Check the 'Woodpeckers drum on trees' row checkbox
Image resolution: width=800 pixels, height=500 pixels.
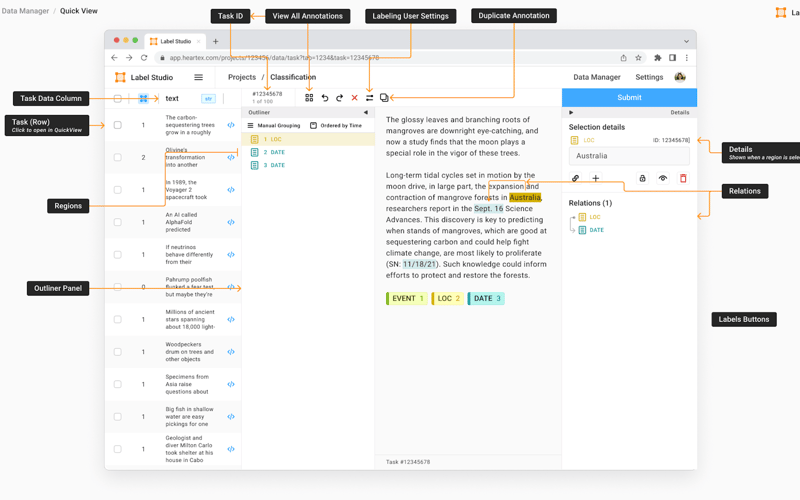pos(117,352)
